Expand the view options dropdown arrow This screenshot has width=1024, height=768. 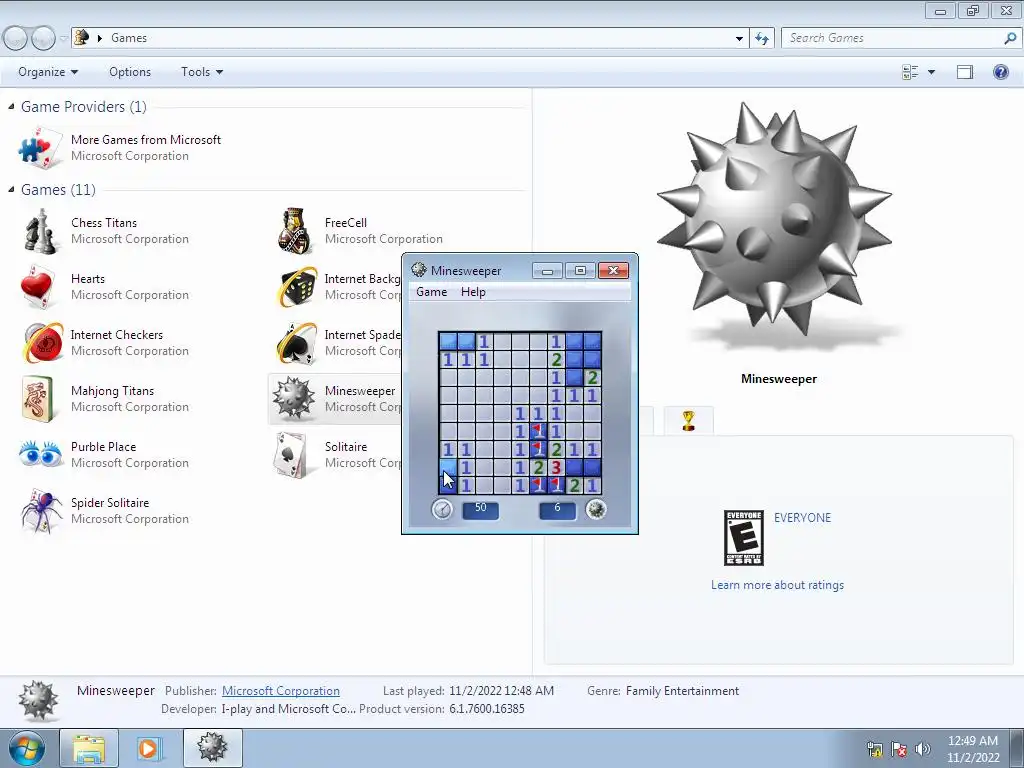tap(931, 72)
